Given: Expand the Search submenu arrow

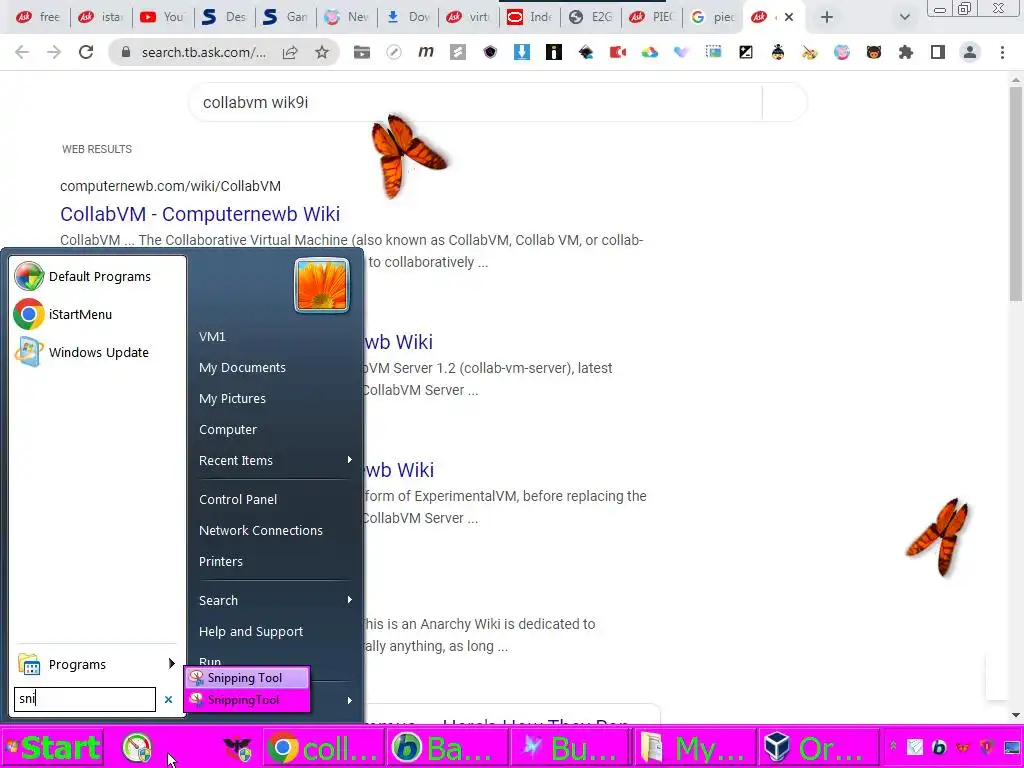Looking at the screenshot, I should (349, 600).
